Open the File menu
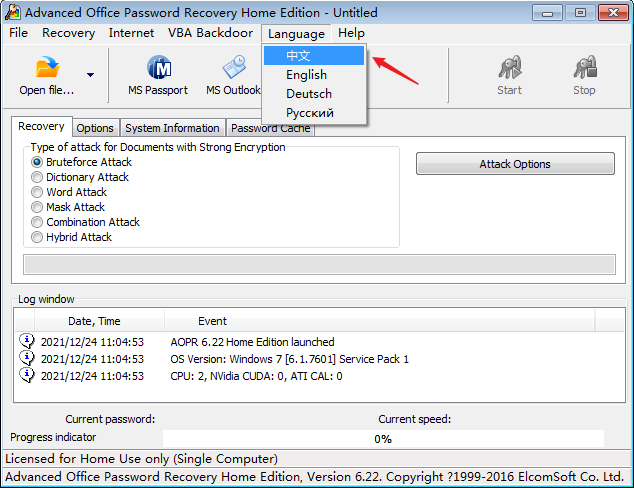This screenshot has width=634, height=488. 19,33
